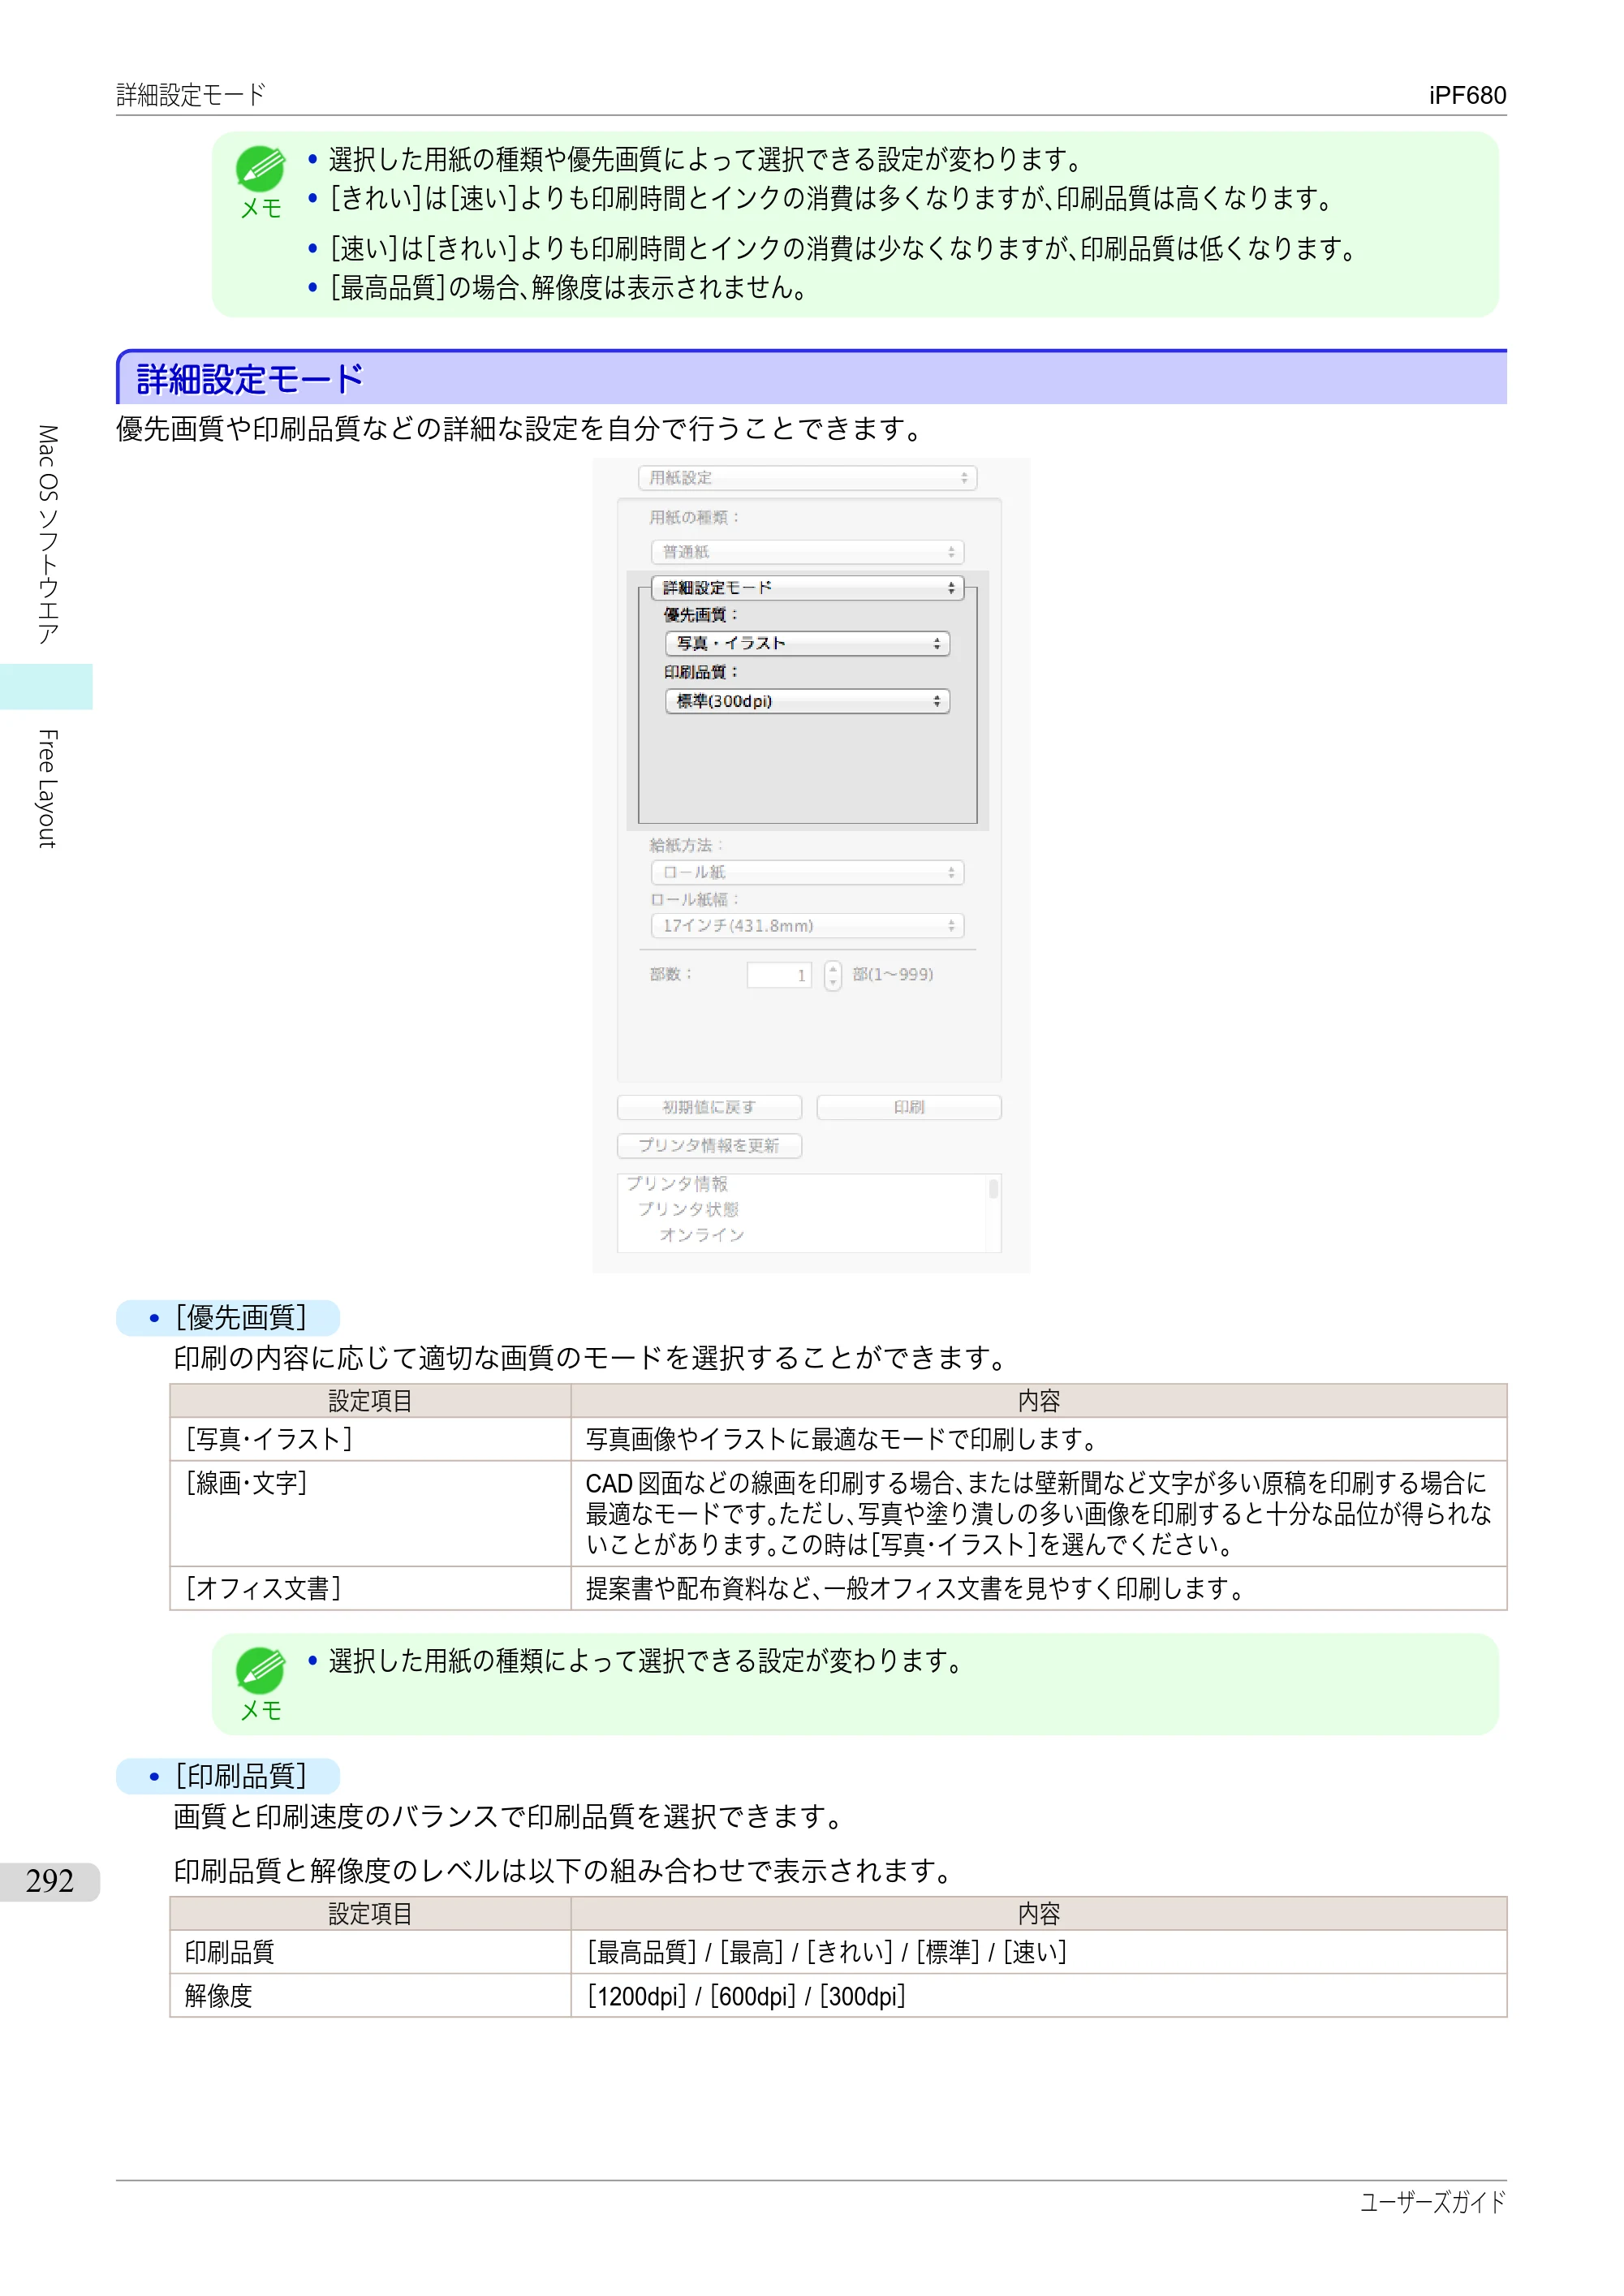This screenshot has height=2296, width=1624.
Task: Click the top メモ pencil icon
Action: (x=260, y=168)
